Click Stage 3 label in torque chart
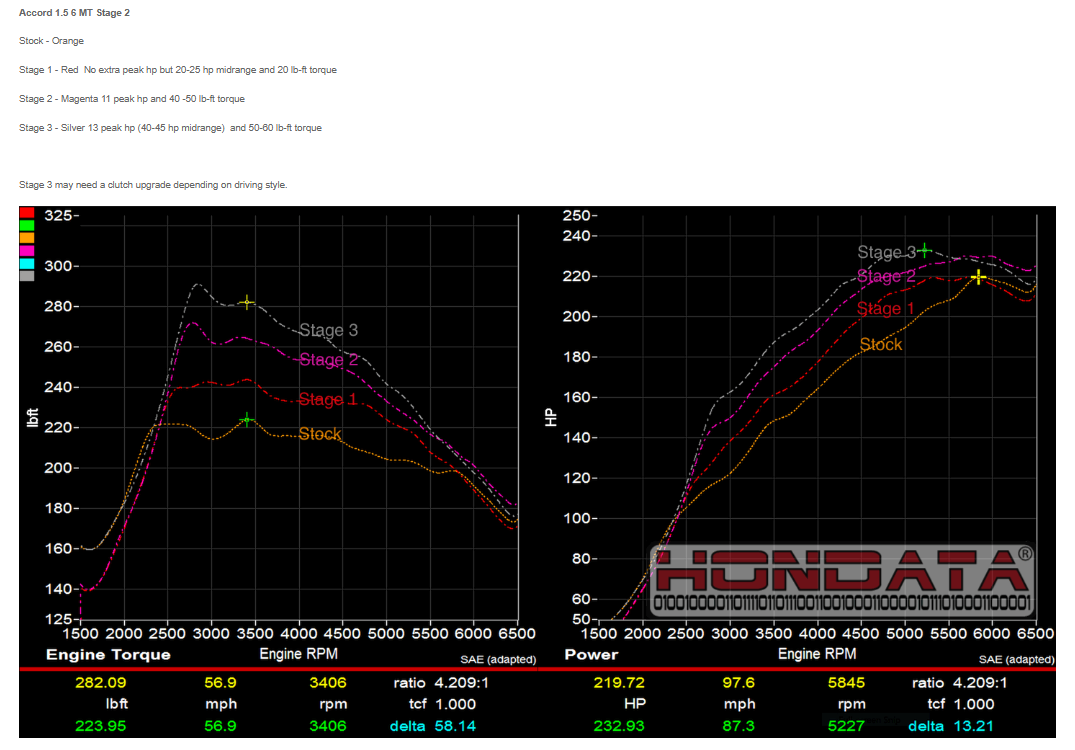The image size is (1075, 750). coord(328,330)
